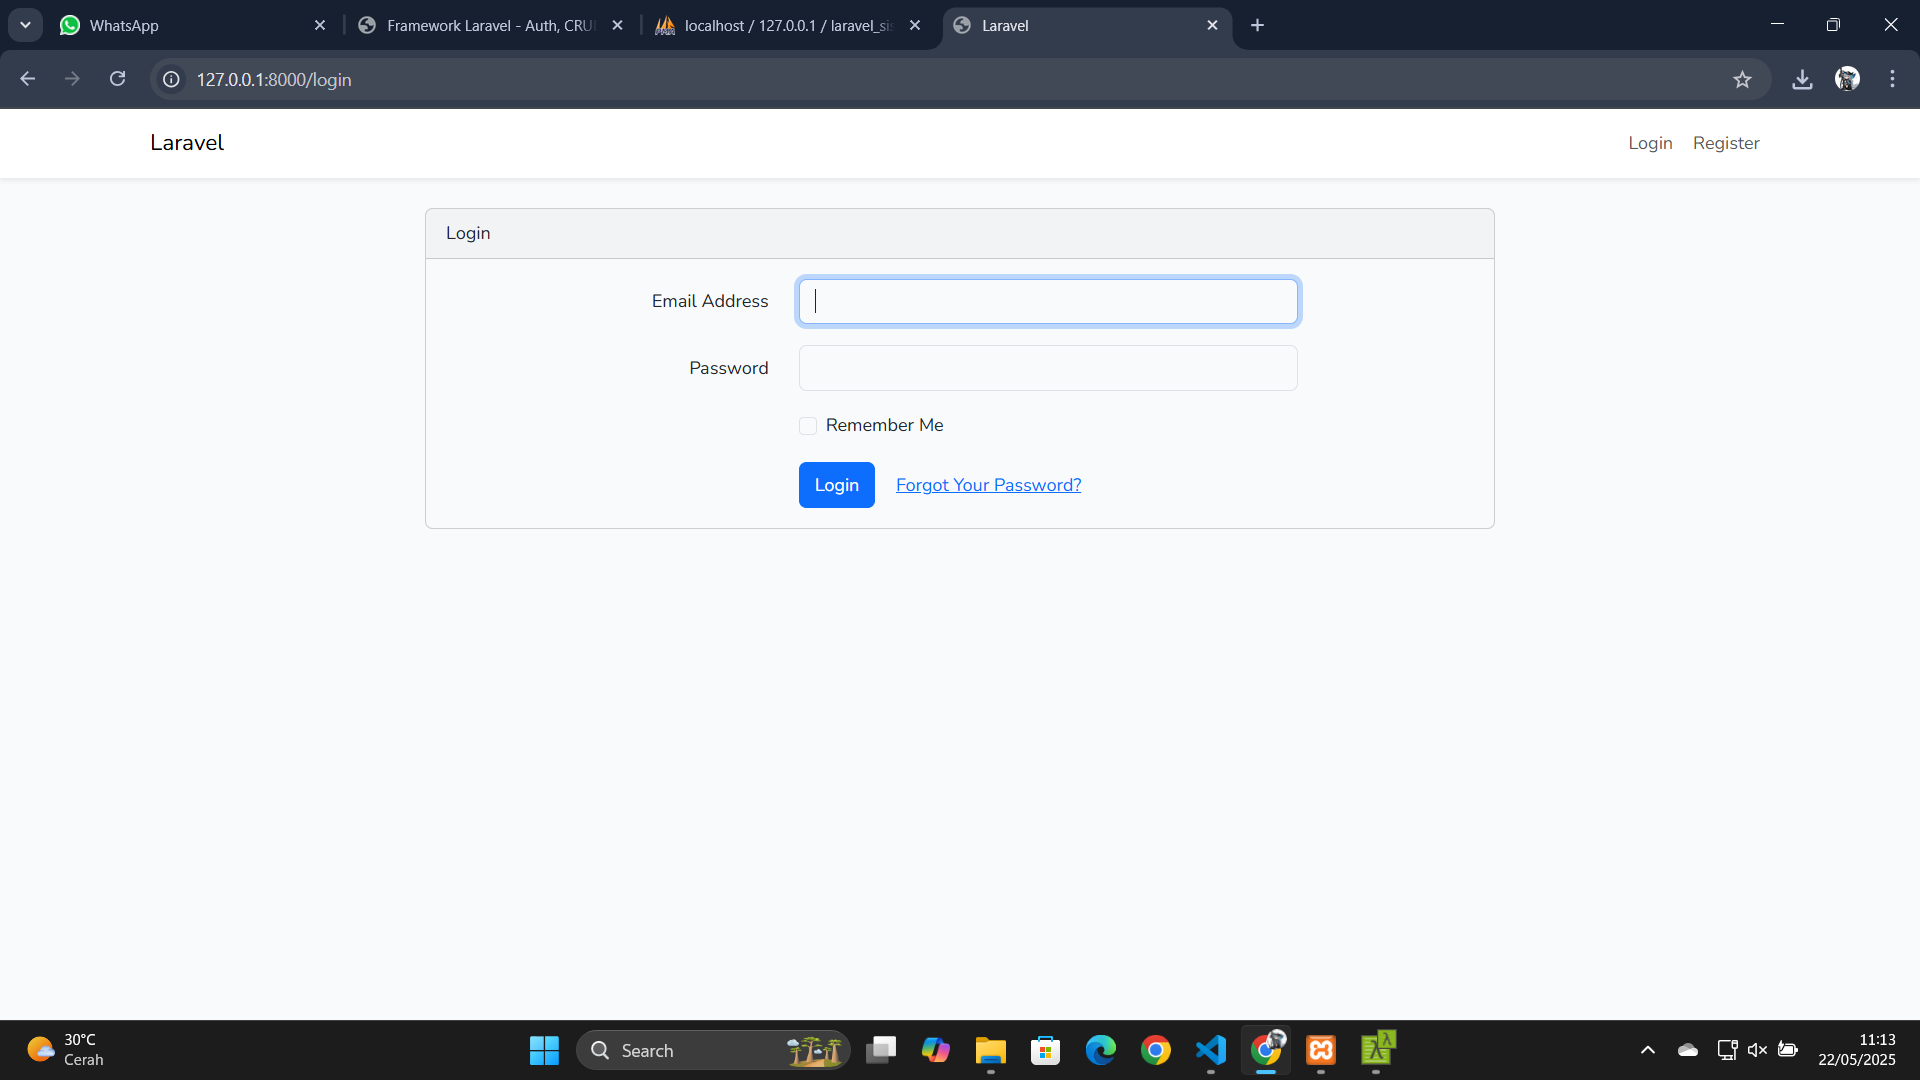Open the Chrome three-dot menu

1891,79
